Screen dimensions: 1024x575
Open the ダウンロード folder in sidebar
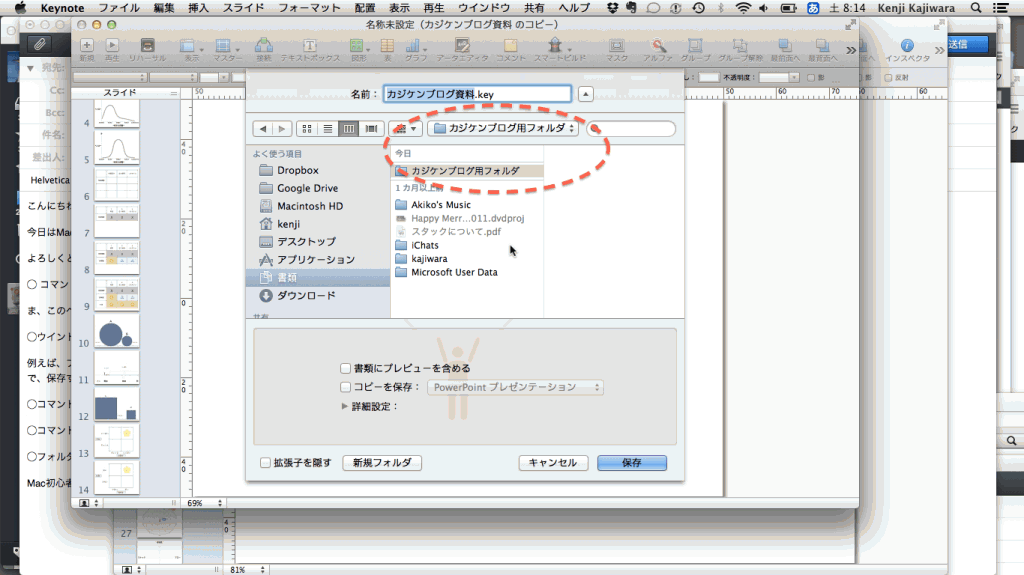pyautogui.click(x=306, y=295)
